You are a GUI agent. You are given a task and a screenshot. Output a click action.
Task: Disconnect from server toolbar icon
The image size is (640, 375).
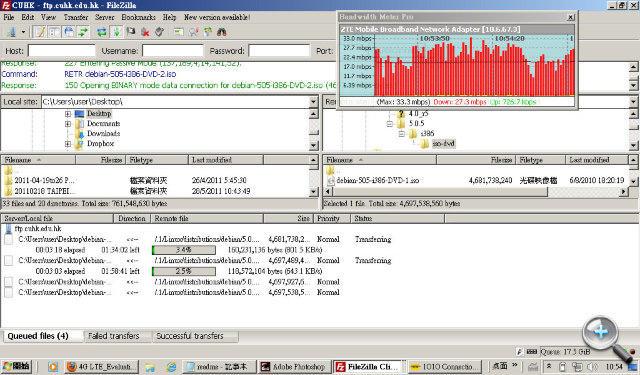[145, 32]
